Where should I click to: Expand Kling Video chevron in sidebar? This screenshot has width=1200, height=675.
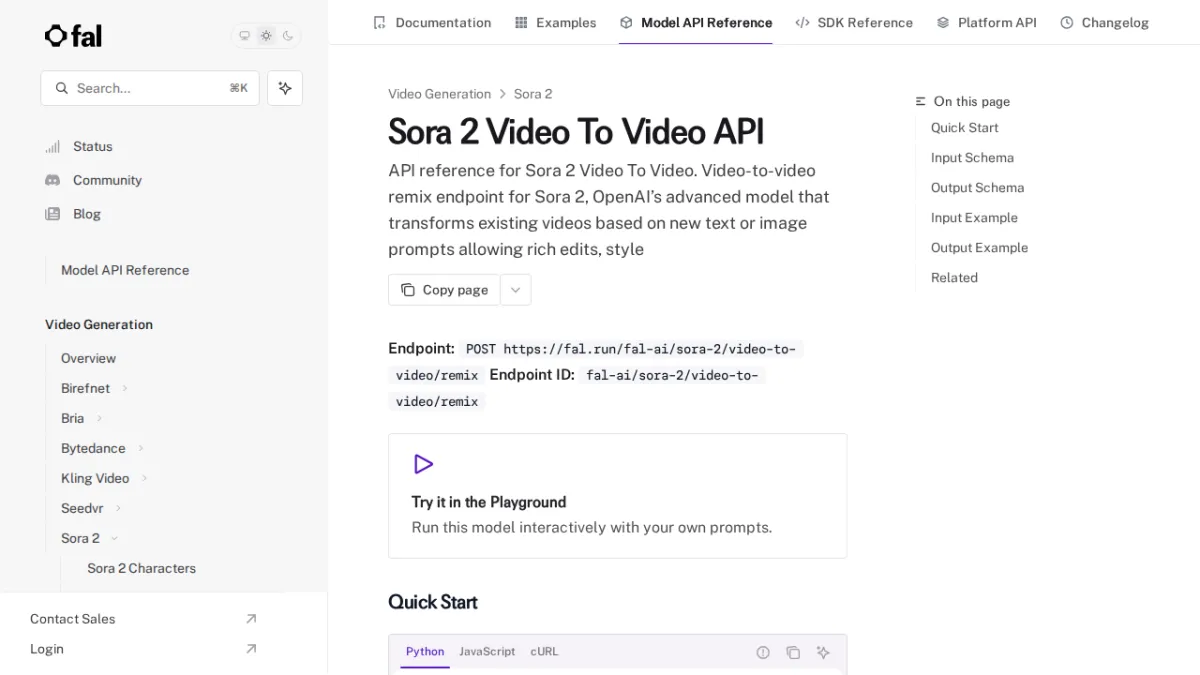144,478
